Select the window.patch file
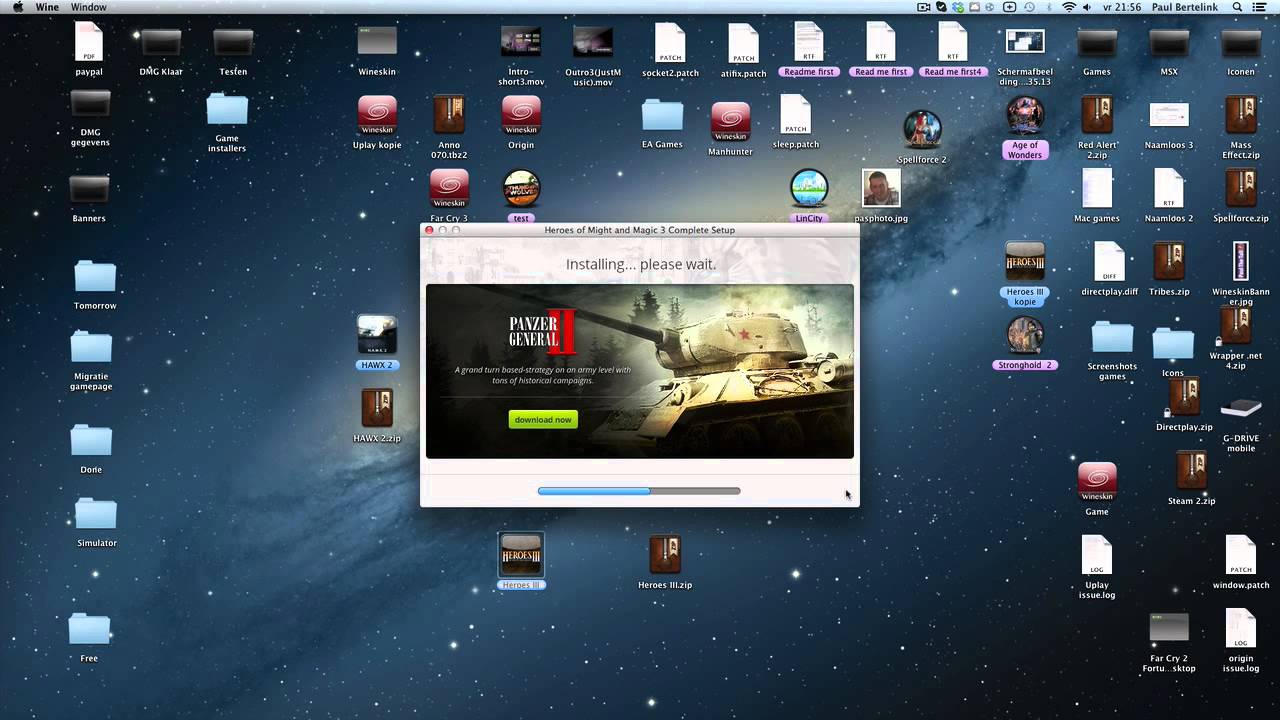The image size is (1280, 720). coord(1241,555)
